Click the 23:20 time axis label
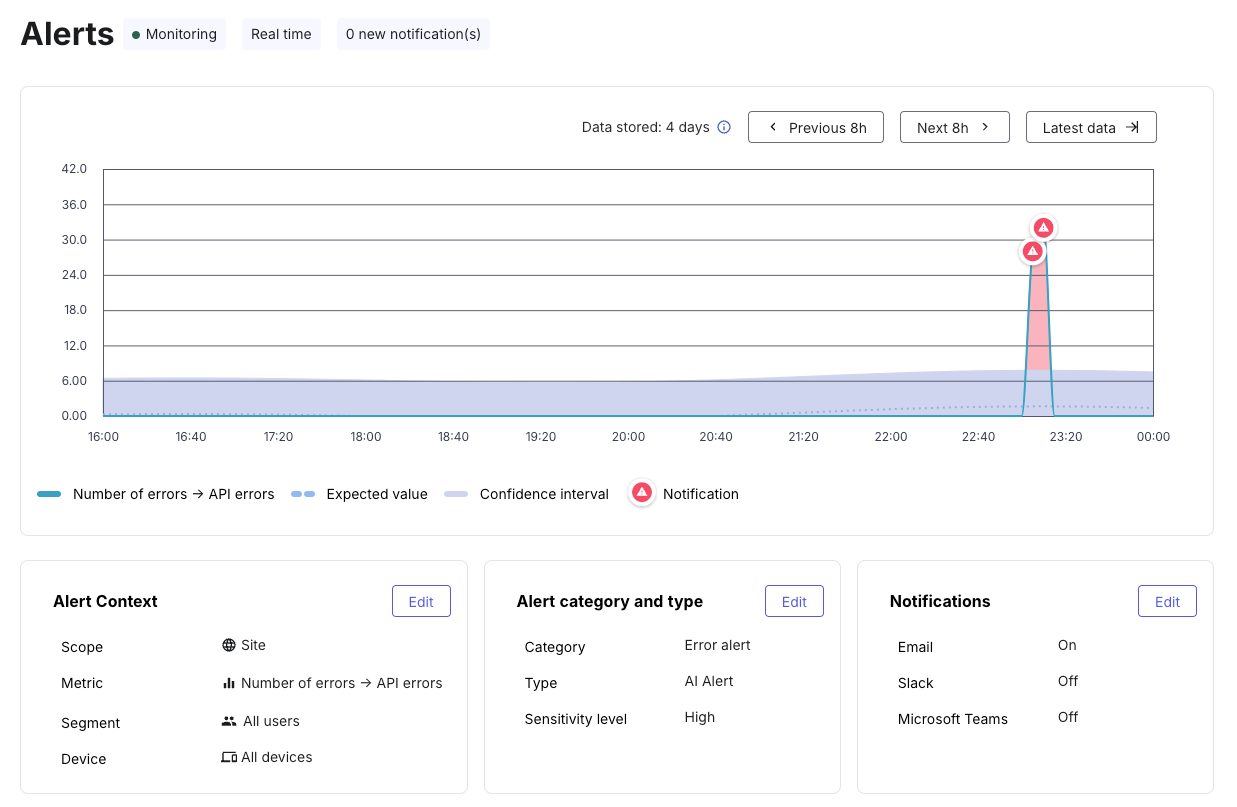This screenshot has height=807, width=1237. tap(1066, 437)
